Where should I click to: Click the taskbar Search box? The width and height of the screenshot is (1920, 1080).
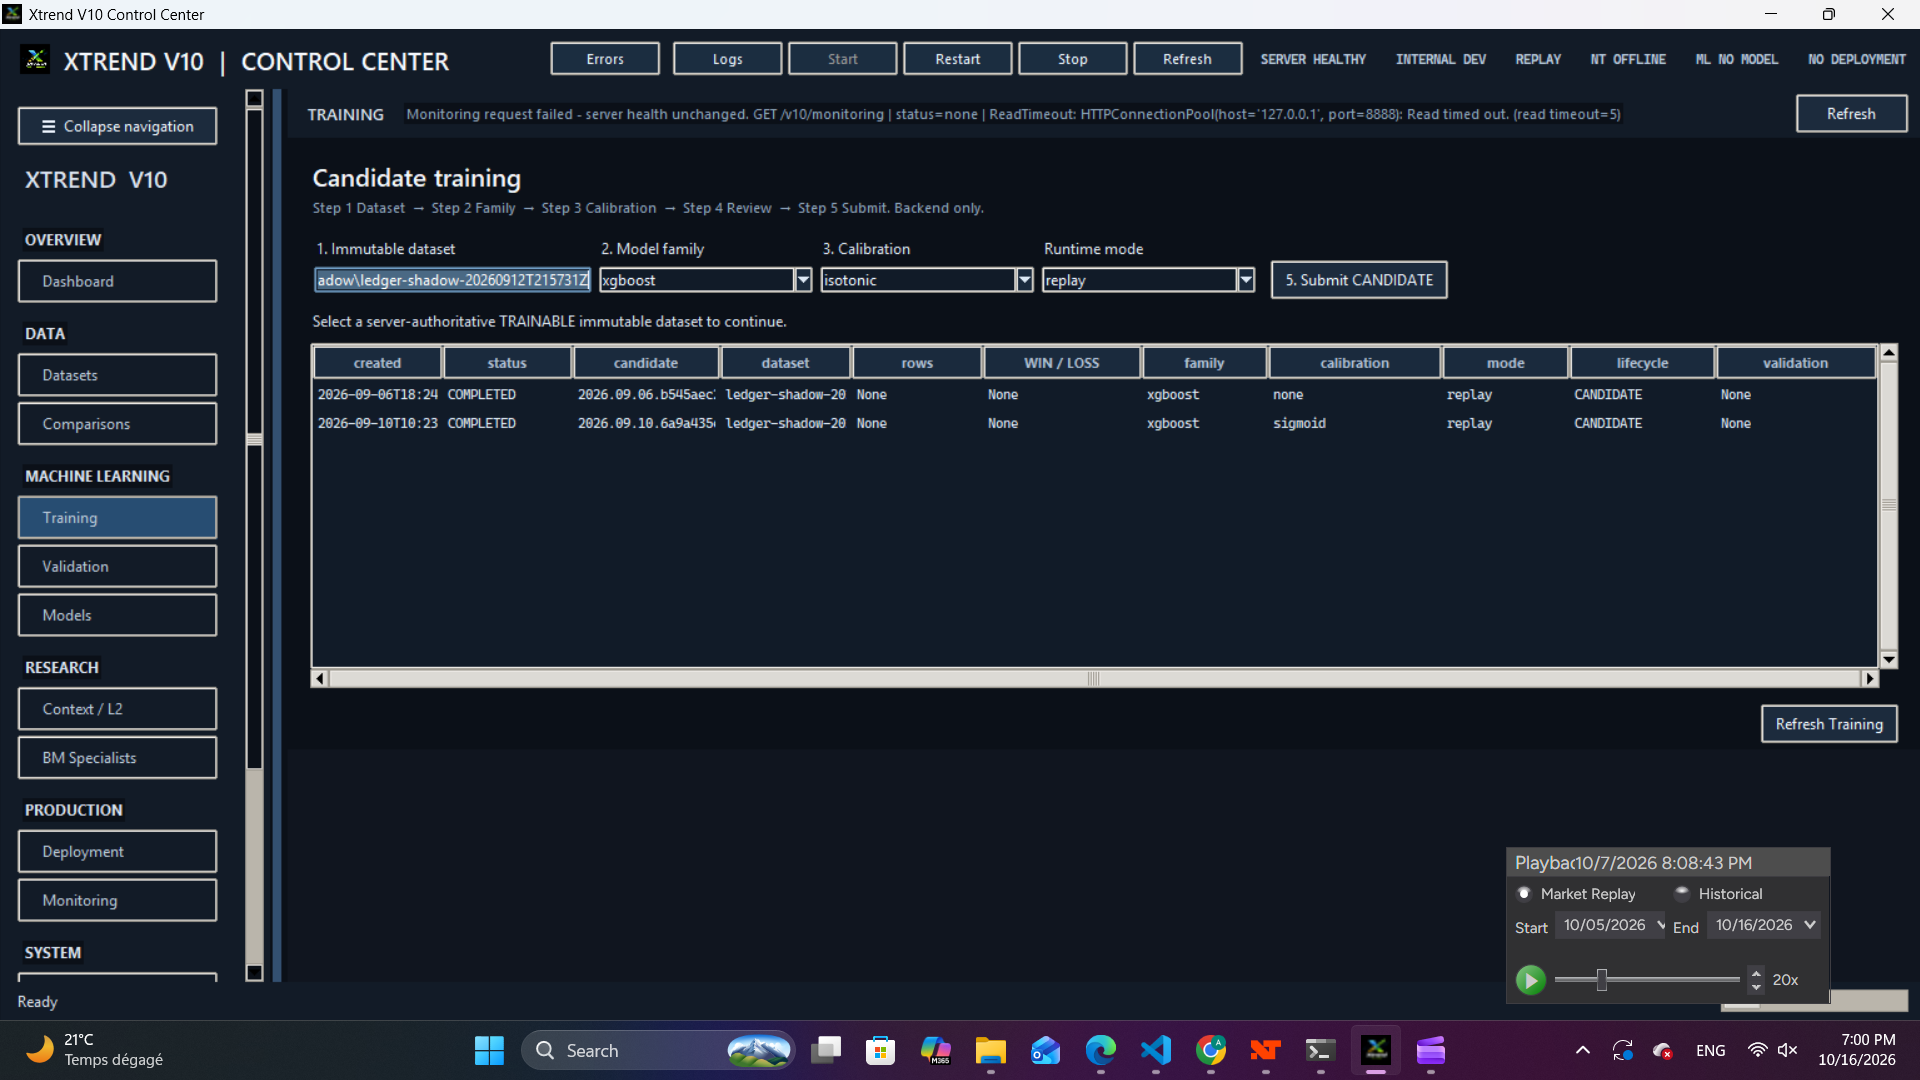[658, 1050]
